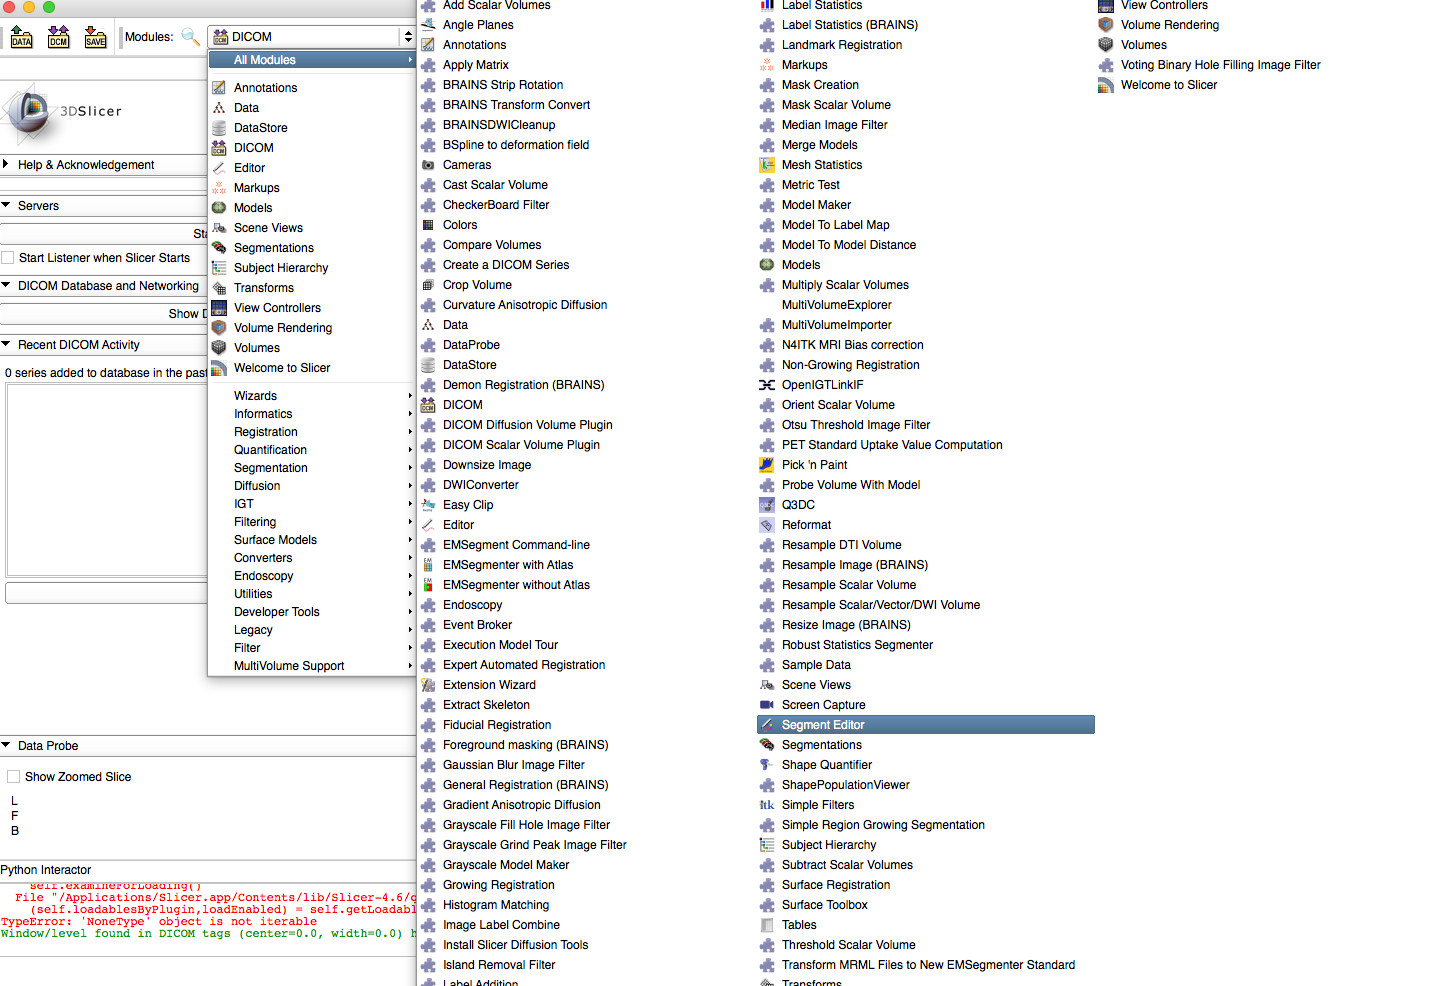Click the Colors icon in All Modules list
This screenshot has width=1434, height=986.
coord(428,225)
